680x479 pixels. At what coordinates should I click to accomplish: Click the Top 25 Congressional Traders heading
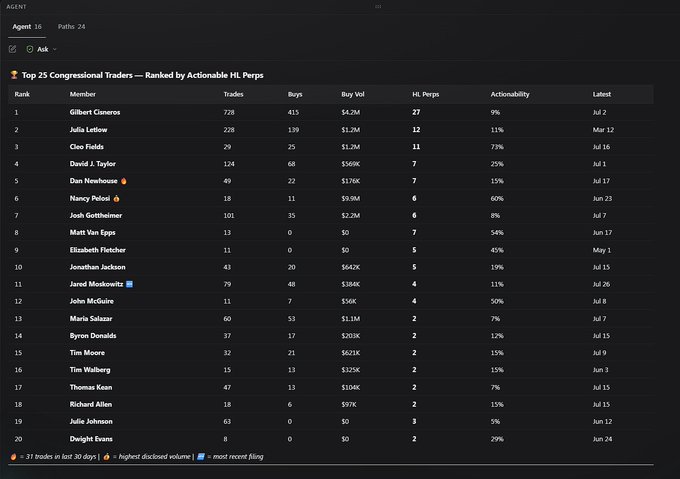pos(143,75)
